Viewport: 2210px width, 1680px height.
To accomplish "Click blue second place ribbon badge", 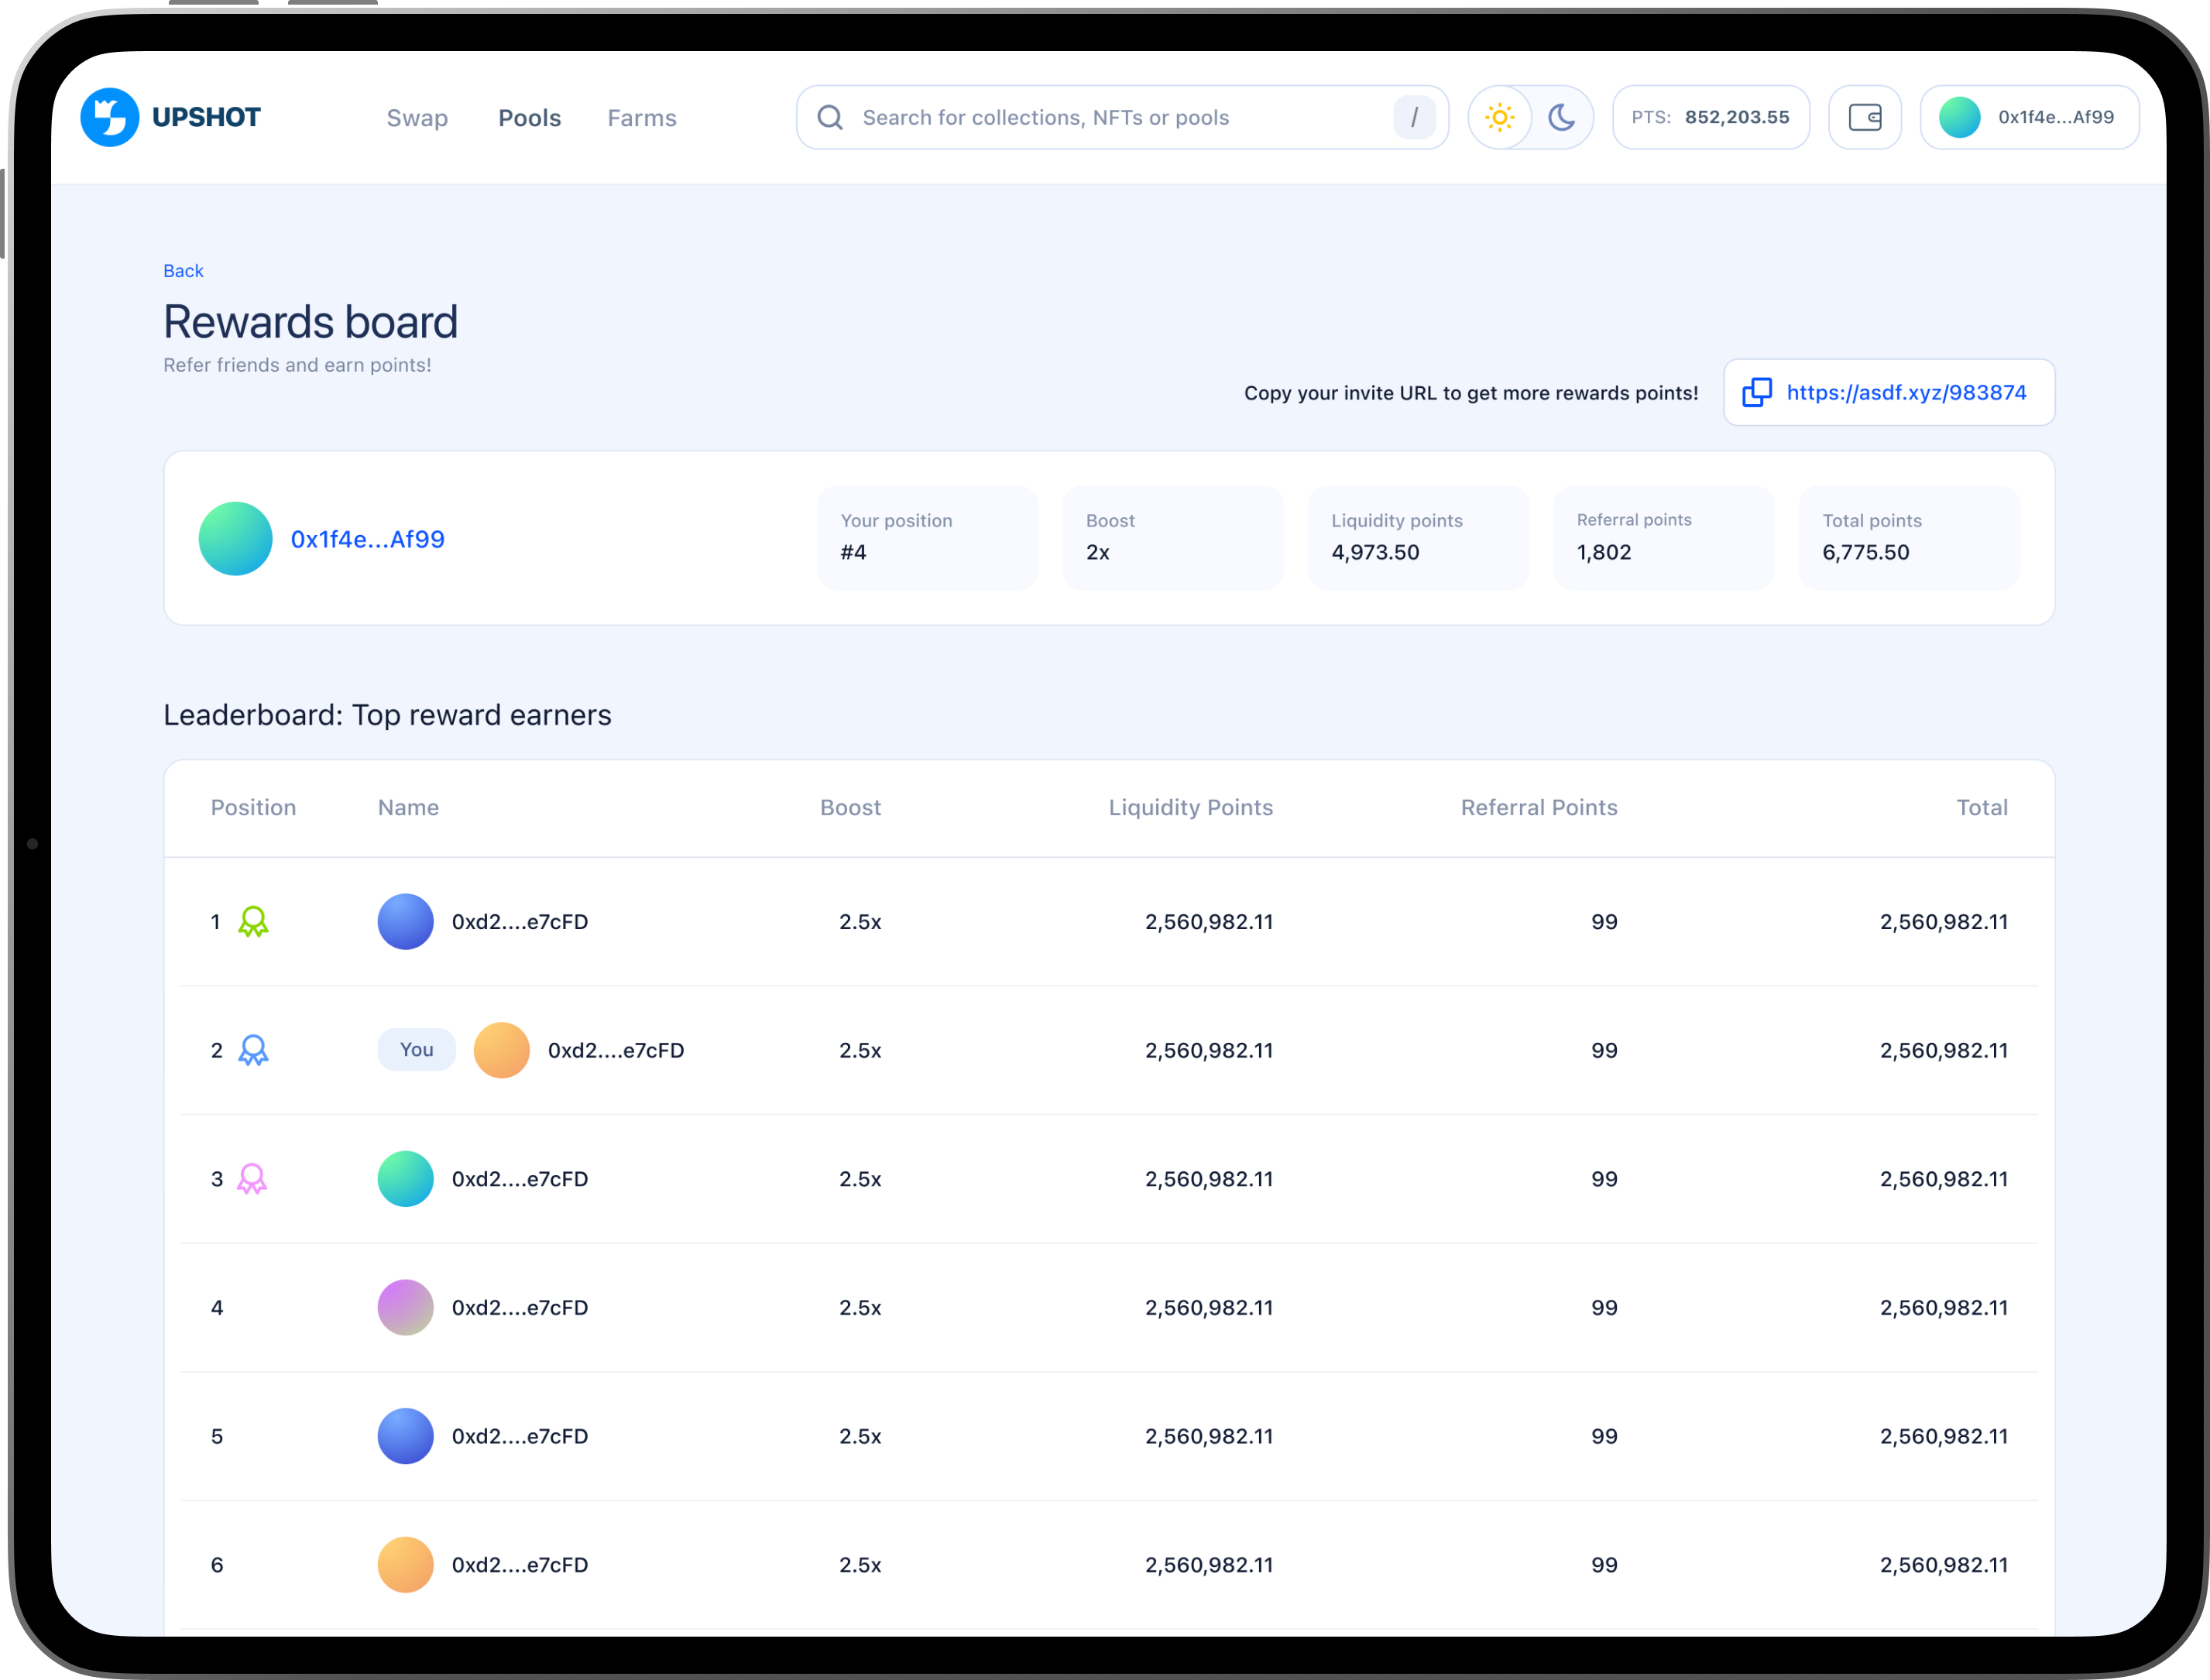I will coord(253,1051).
